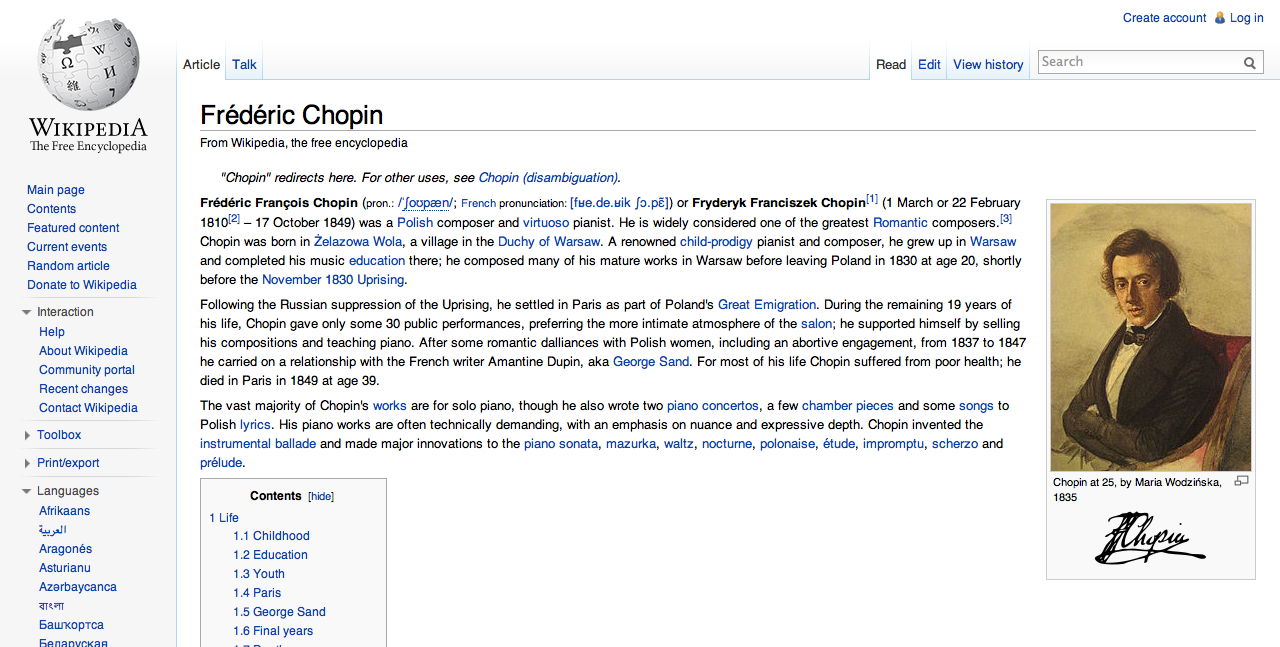Image resolution: width=1280 pixels, height=647 pixels.
Task: Open the Edit tab
Action: point(929,64)
